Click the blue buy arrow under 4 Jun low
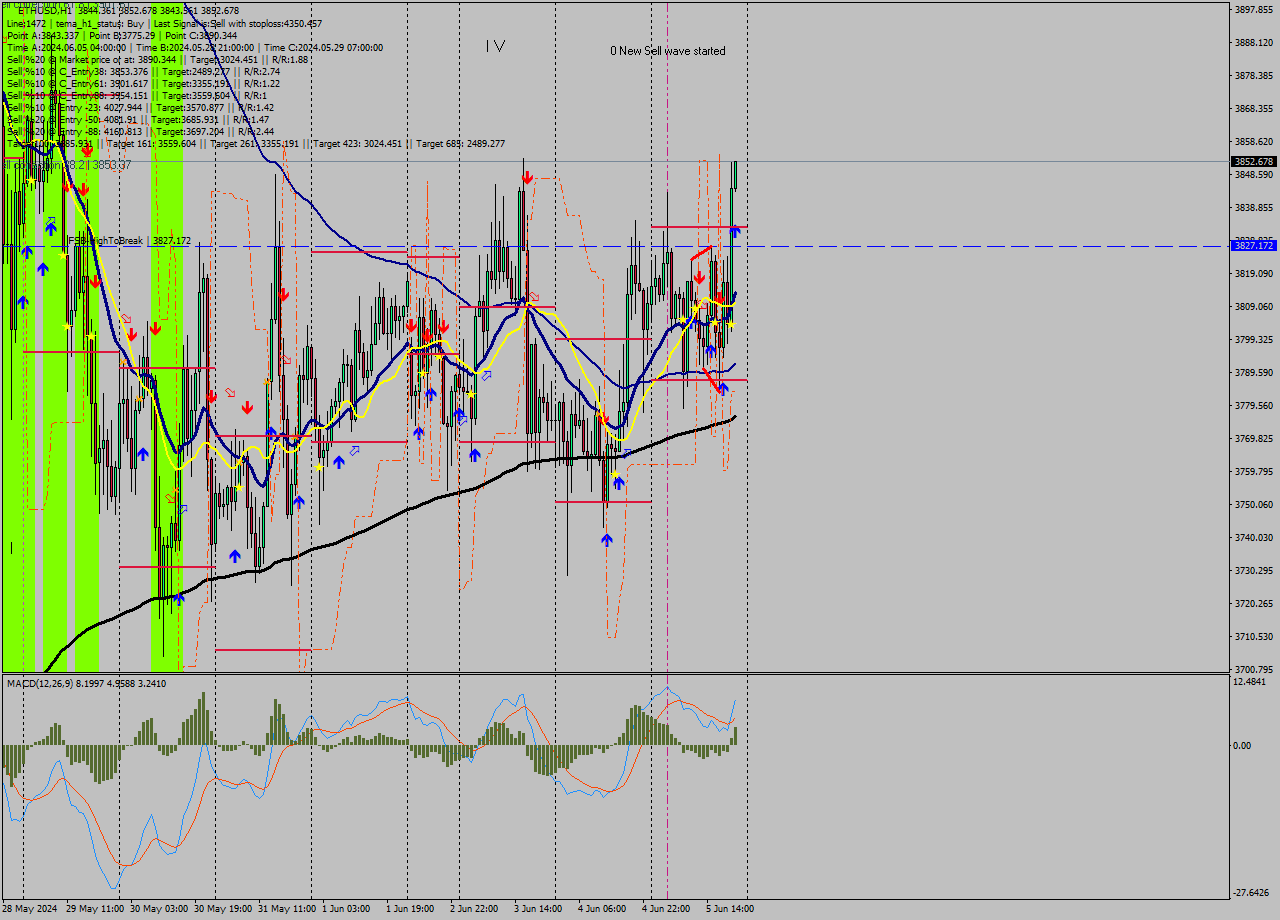 click(x=607, y=540)
